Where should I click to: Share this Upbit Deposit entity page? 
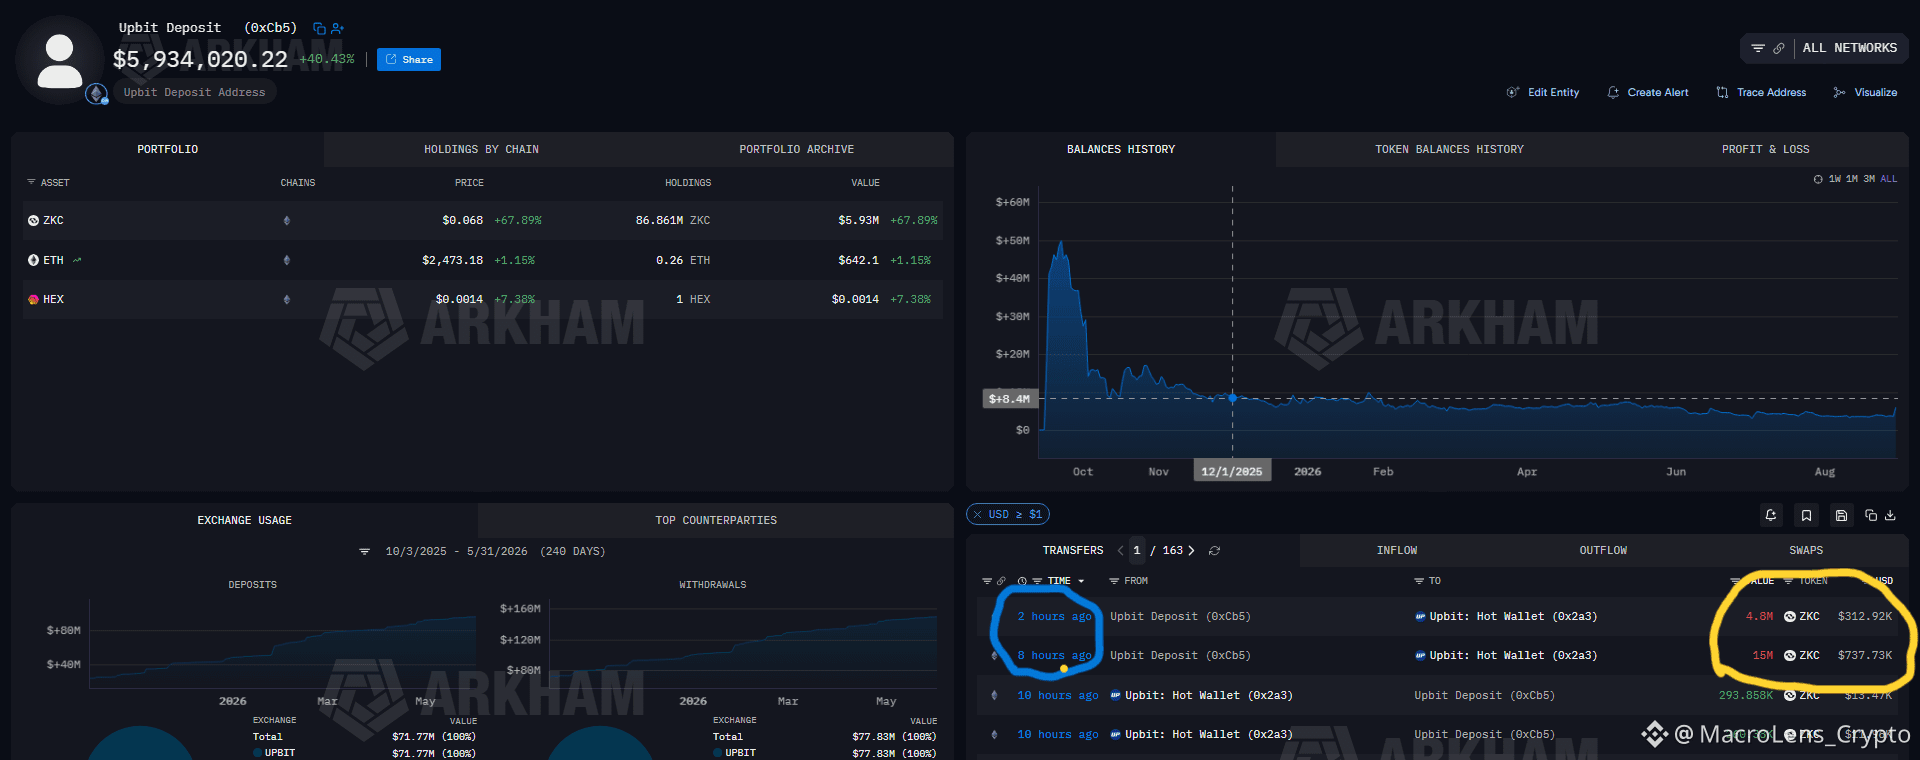[x=409, y=60]
